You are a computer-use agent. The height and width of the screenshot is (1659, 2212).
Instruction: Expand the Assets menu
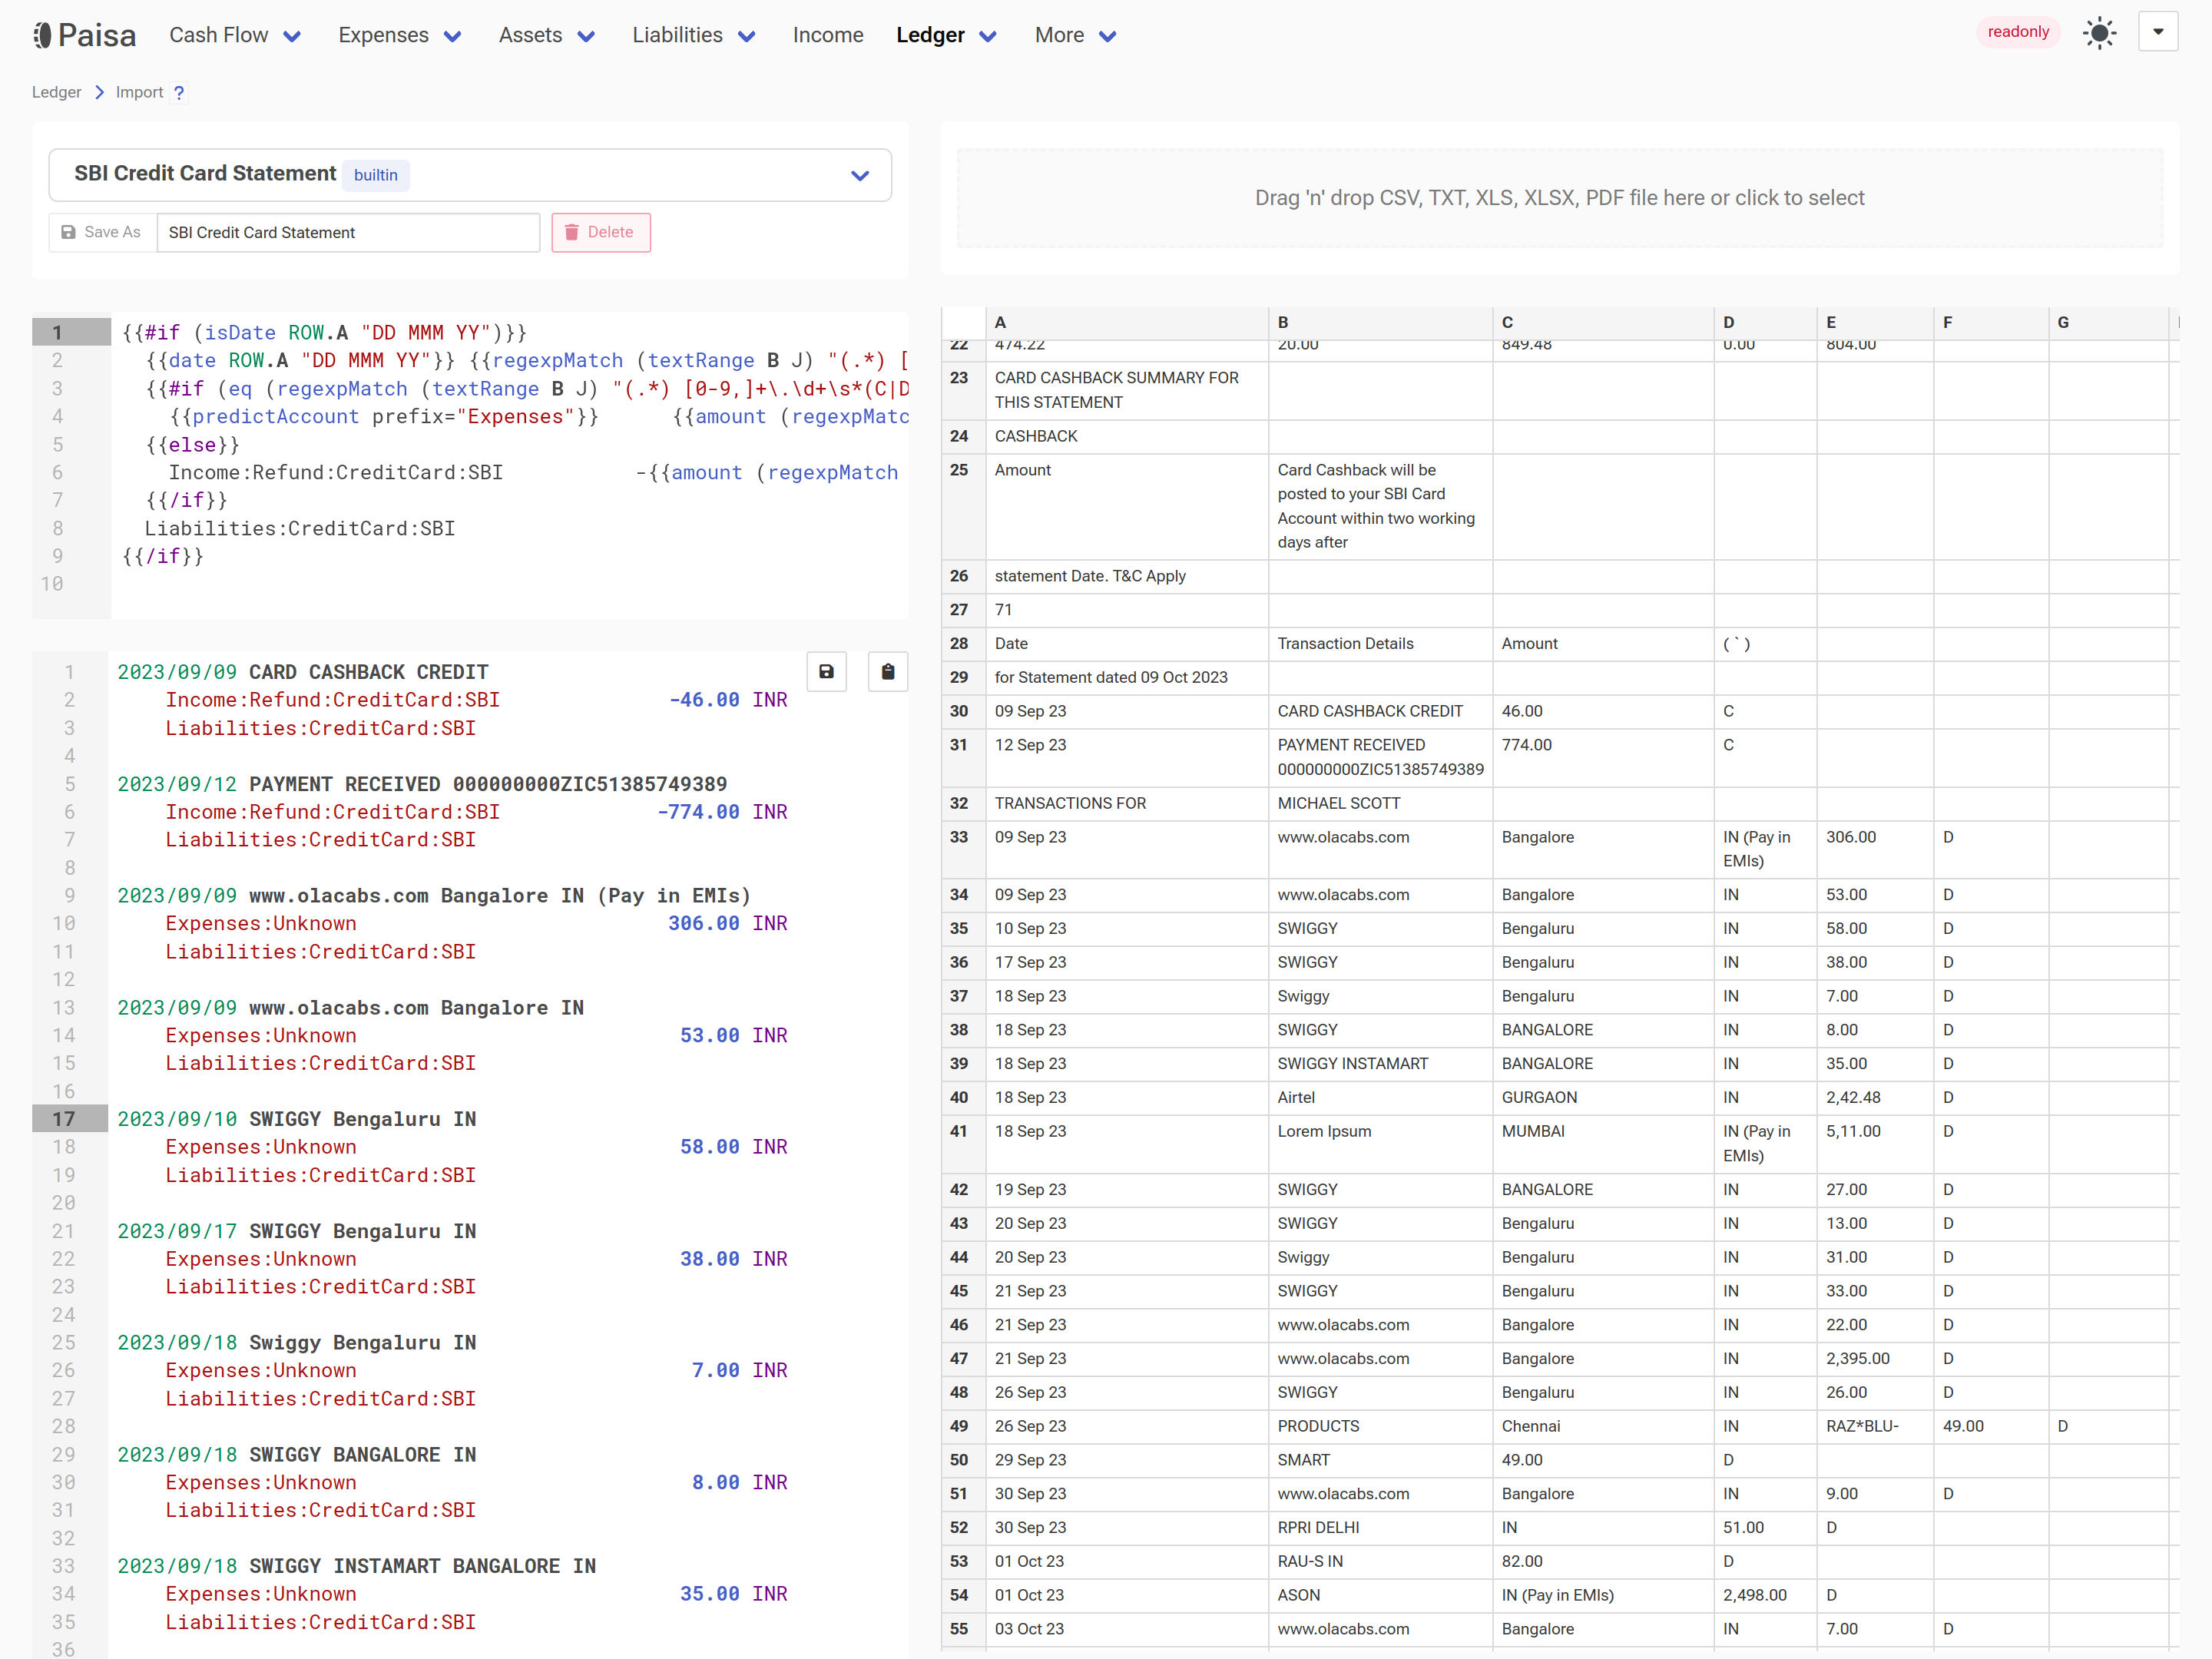pos(547,35)
